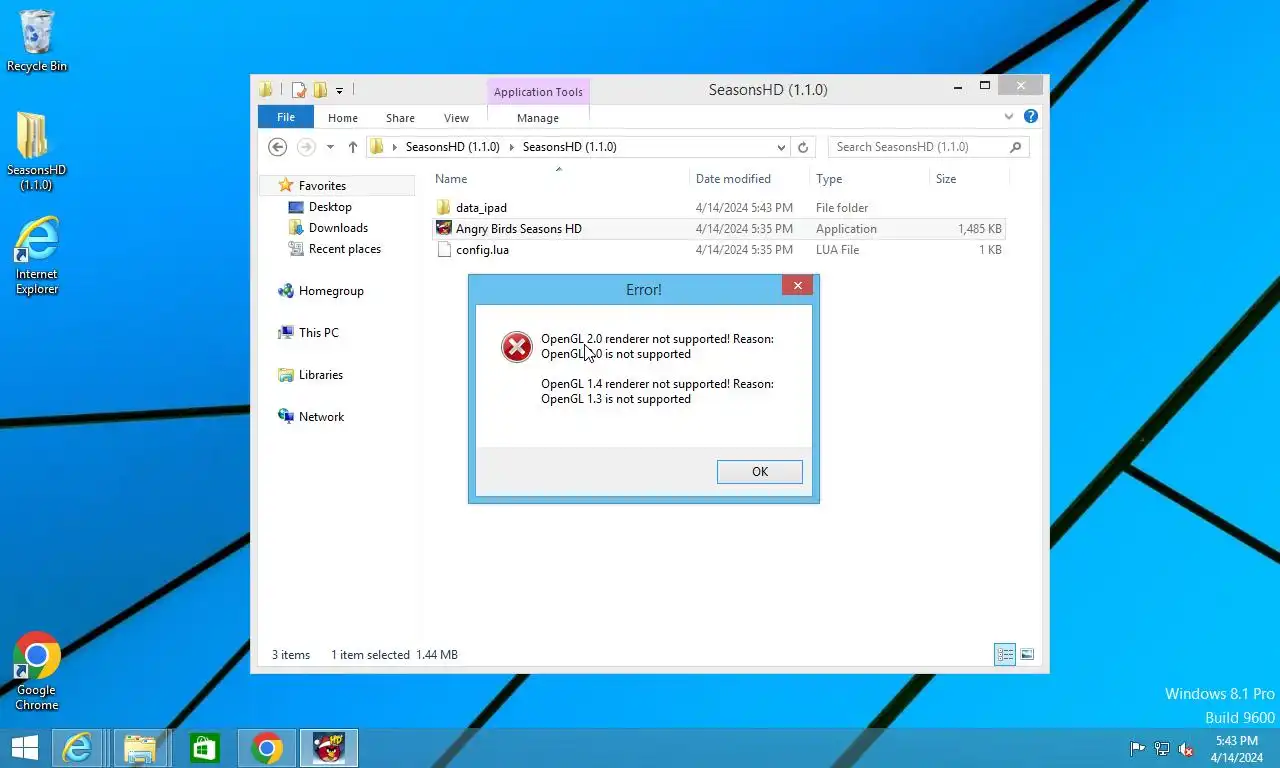Open the Home ribbon tab
Viewport: 1280px width, 768px height.
[343, 118]
